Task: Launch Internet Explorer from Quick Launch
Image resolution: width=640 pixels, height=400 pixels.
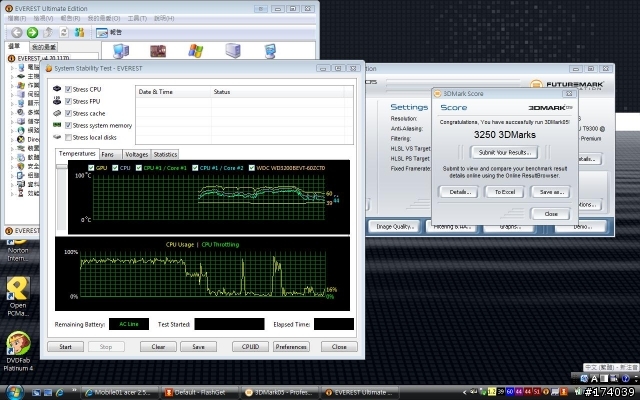Action: pyautogui.click(x=60, y=393)
